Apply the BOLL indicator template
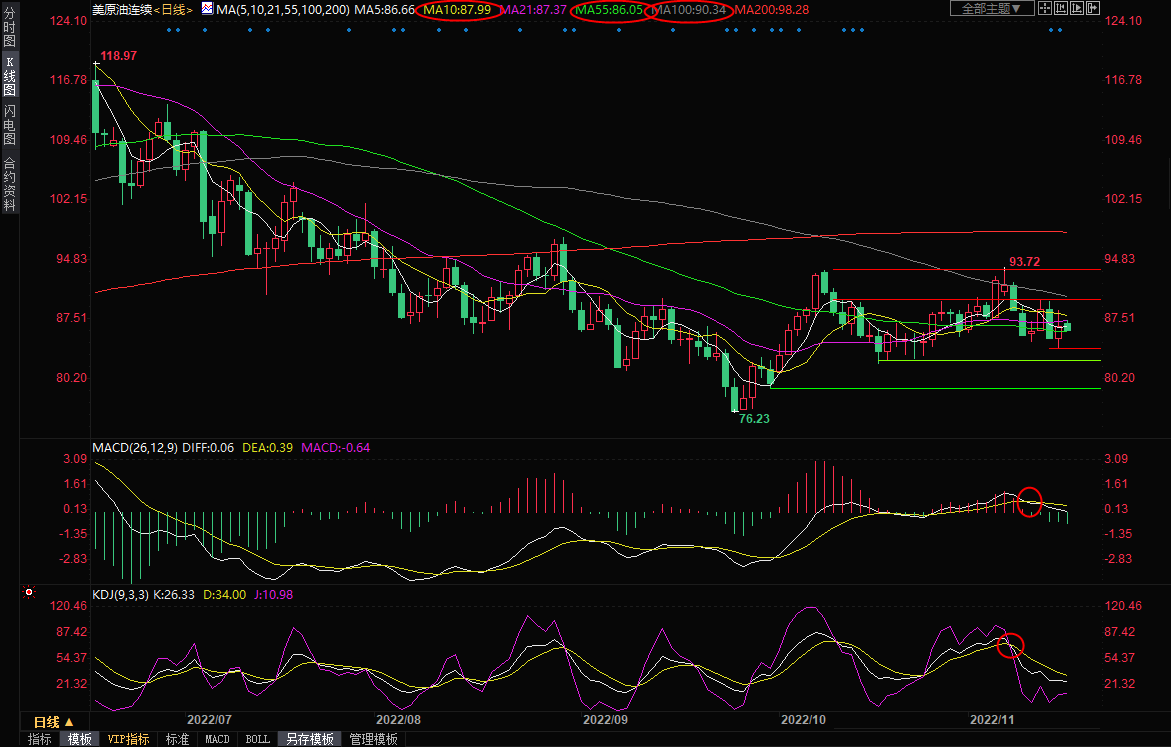Image resolution: width=1171 pixels, height=747 pixels. (x=257, y=739)
